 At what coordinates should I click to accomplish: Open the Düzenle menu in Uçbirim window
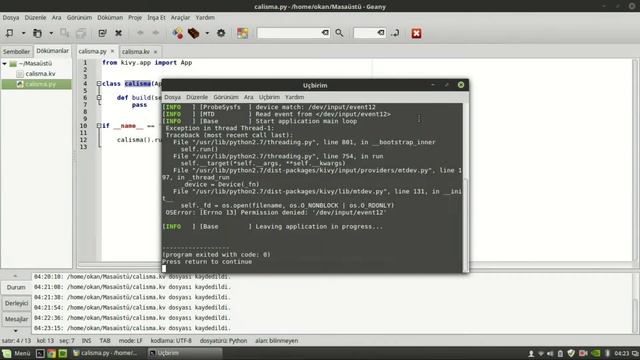pos(197,97)
